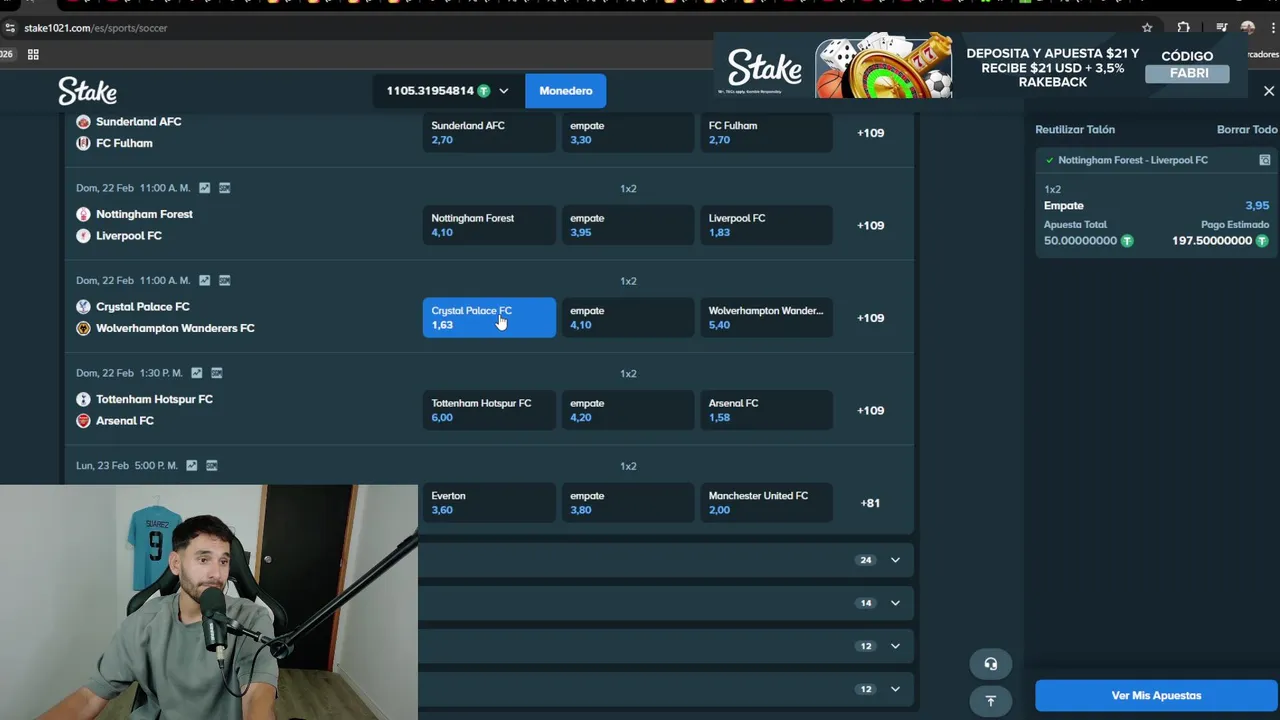Open stats chart for Tottenham match
Screen dimensions: 1280x720
click(197, 373)
